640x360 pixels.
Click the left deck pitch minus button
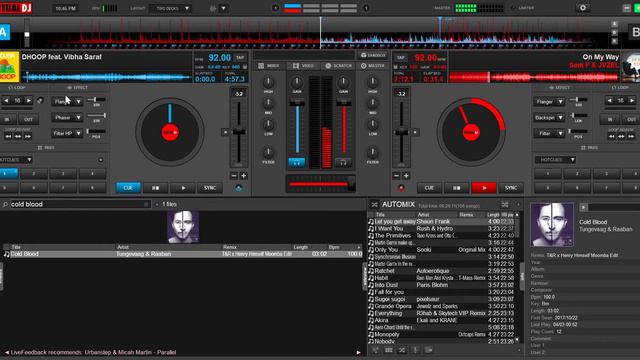pyautogui.click(x=233, y=176)
